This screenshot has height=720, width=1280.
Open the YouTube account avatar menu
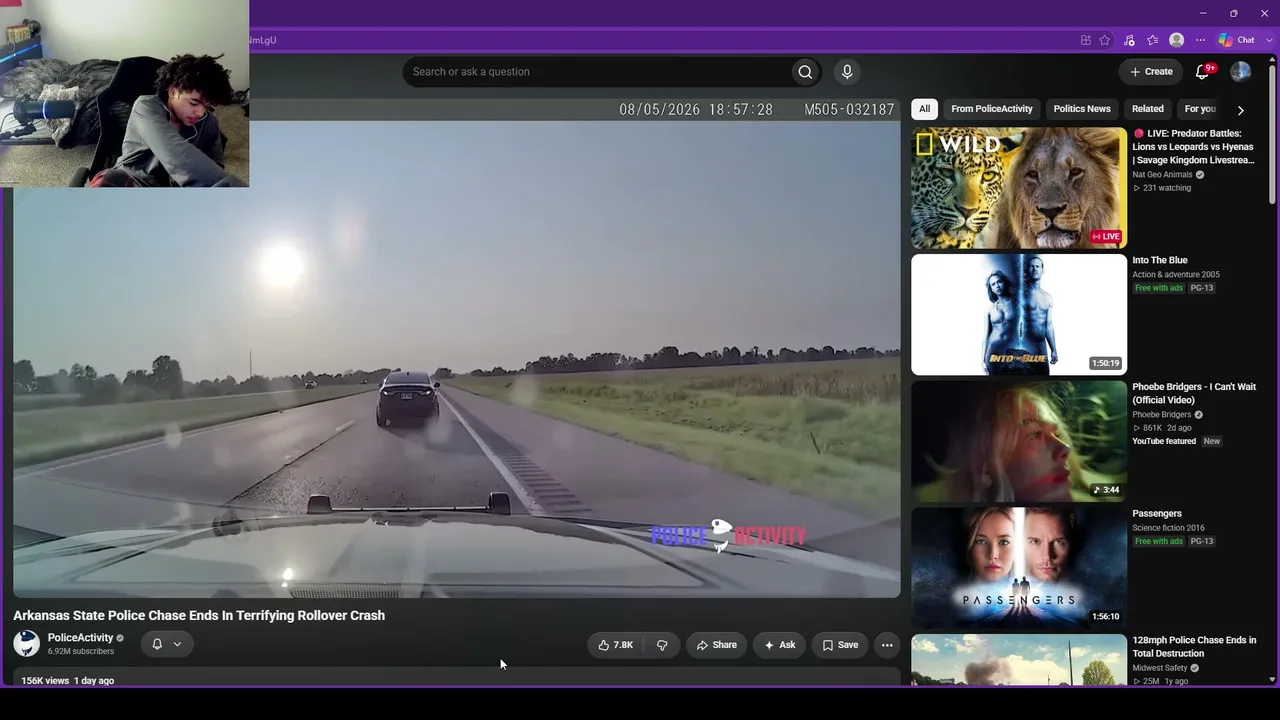coord(1241,72)
